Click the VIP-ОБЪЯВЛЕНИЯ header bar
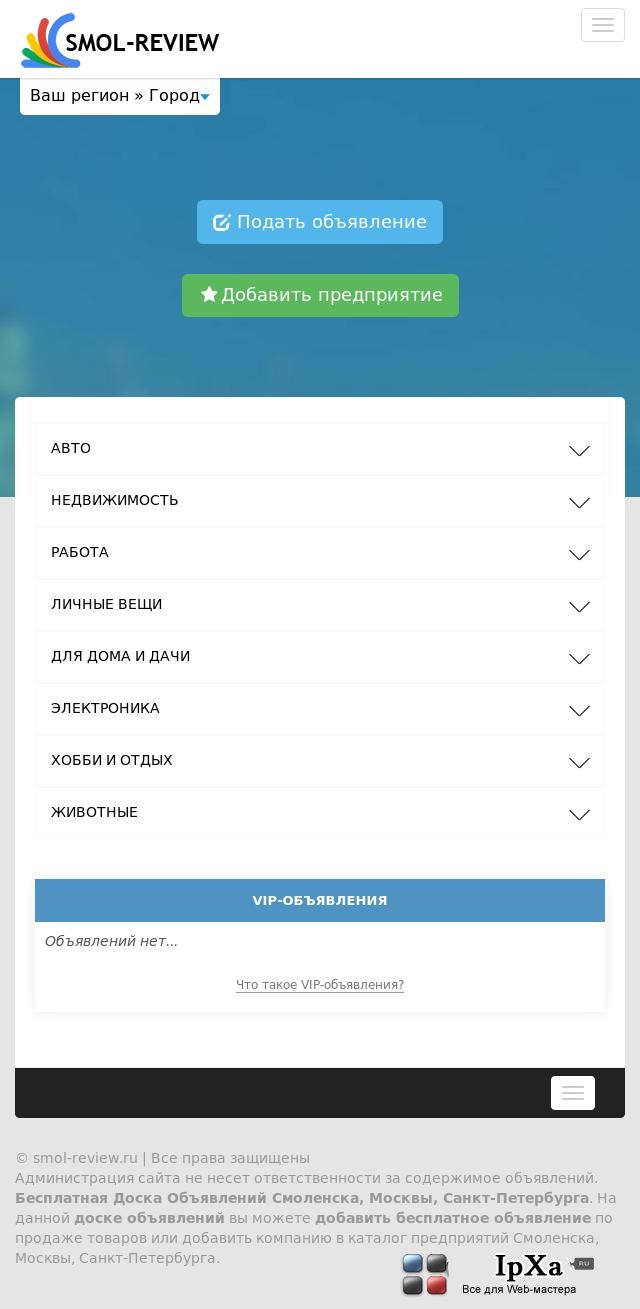This screenshot has width=640, height=1309. coord(320,900)
